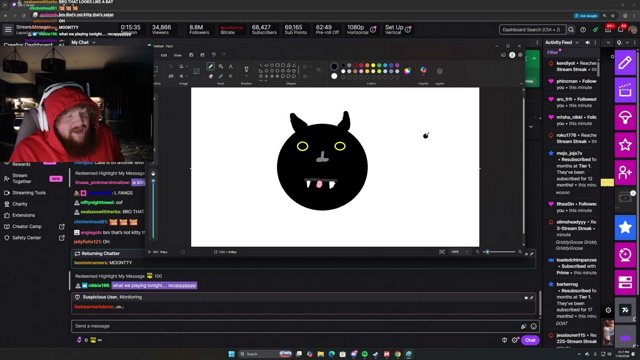Click the purple Chat send button
640x360 pixels.
coord(530,340)
